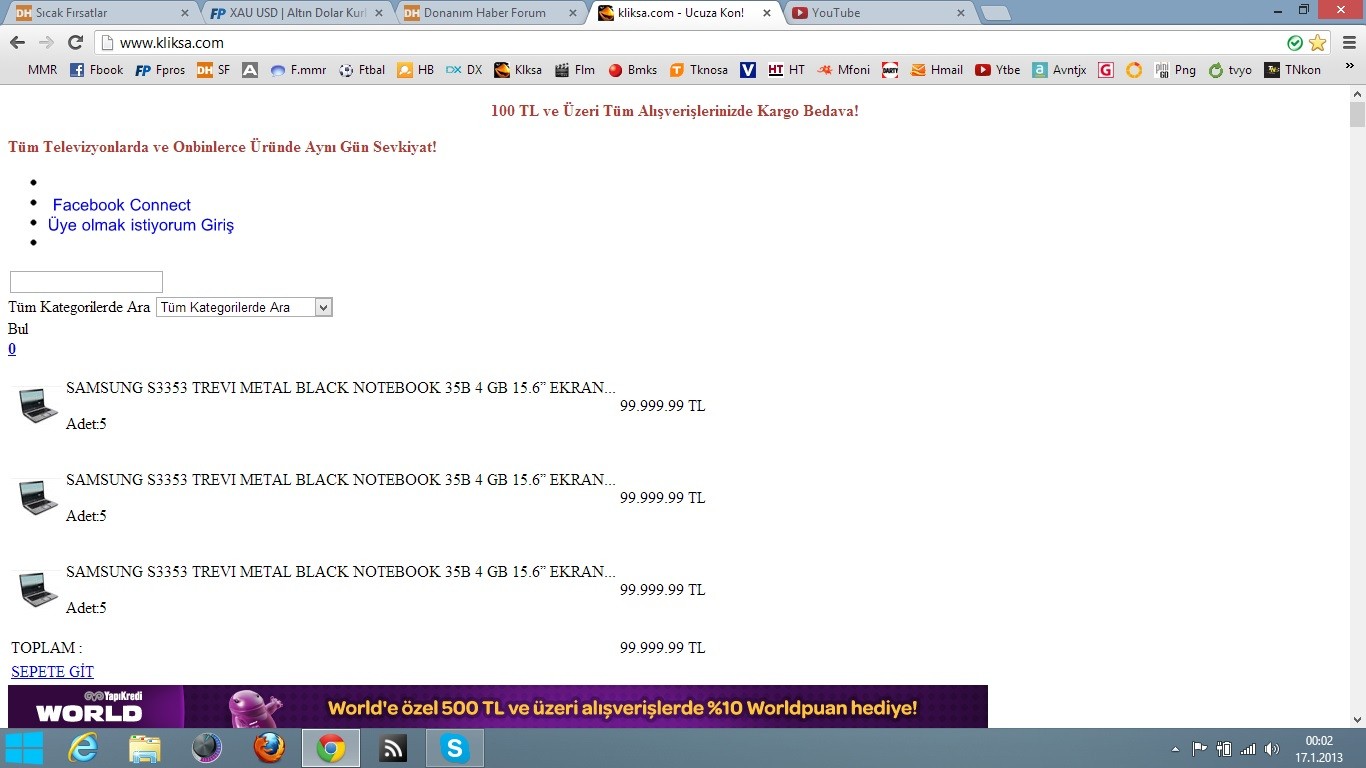Open the tvyo bookmark
This screenshot has width=1366, height=768.
point(1230,70)
